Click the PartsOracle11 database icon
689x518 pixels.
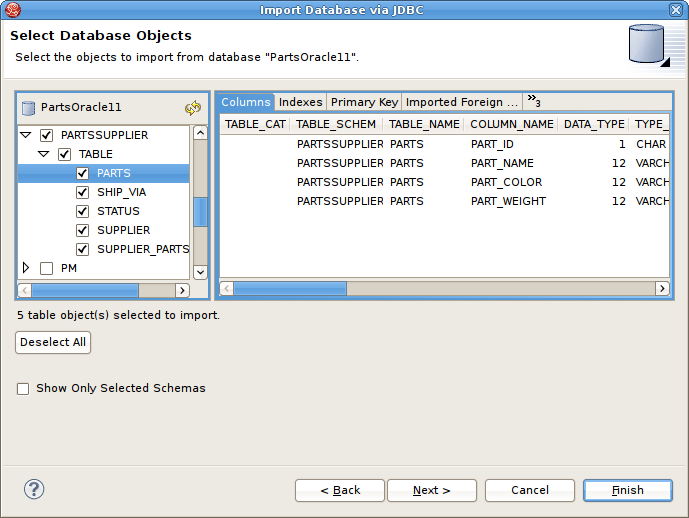(x=28, y=108)
